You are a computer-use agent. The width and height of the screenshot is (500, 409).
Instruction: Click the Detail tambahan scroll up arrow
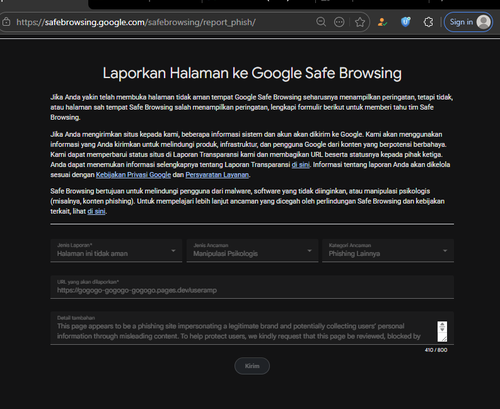coord(442,324)
